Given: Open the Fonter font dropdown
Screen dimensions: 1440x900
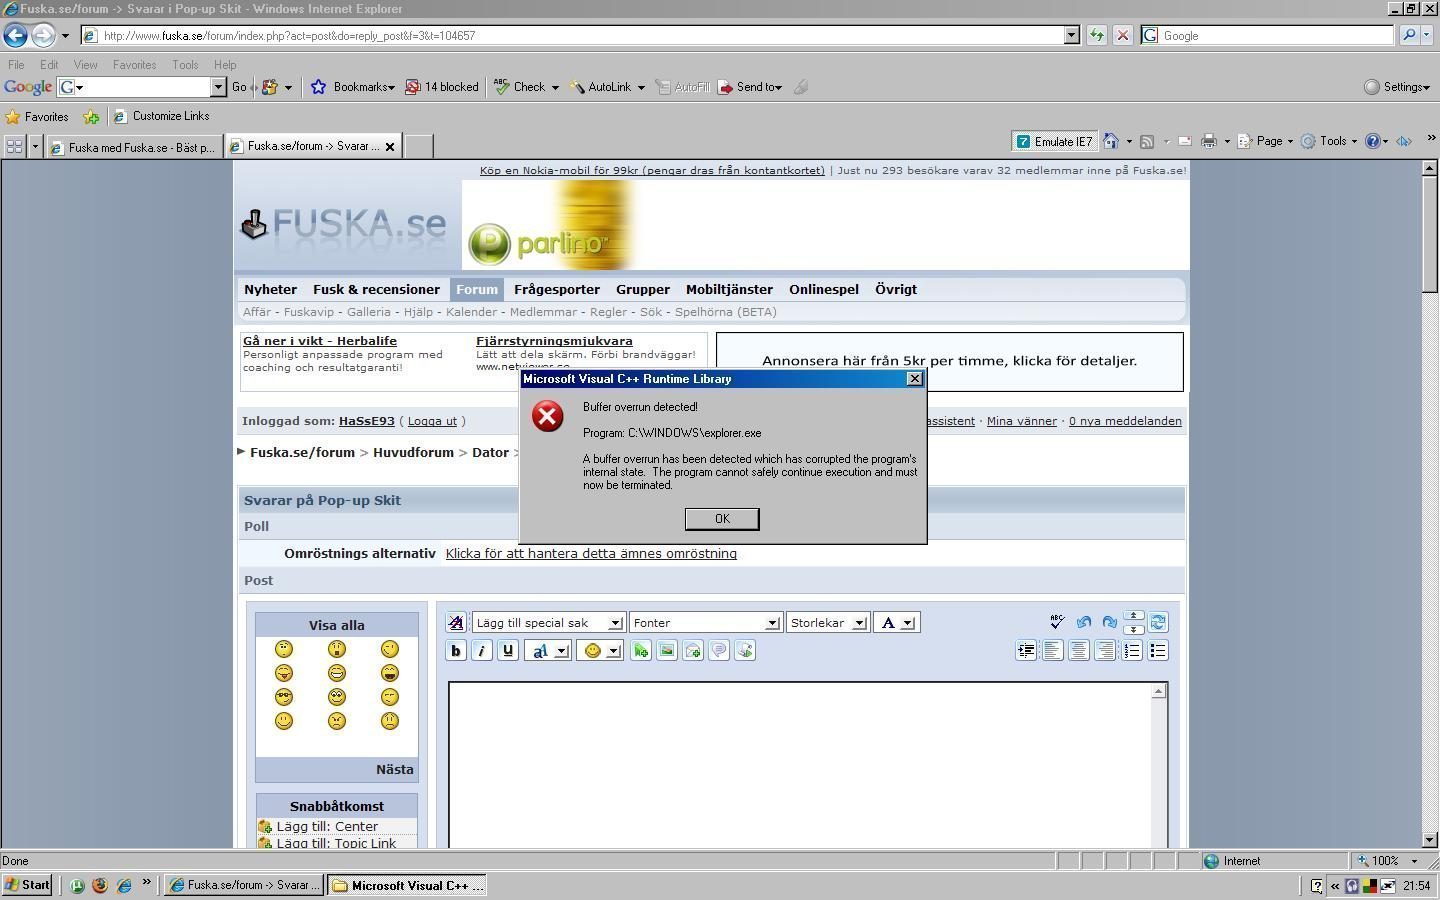Looking at the screenshot, I should pos(705,623).
